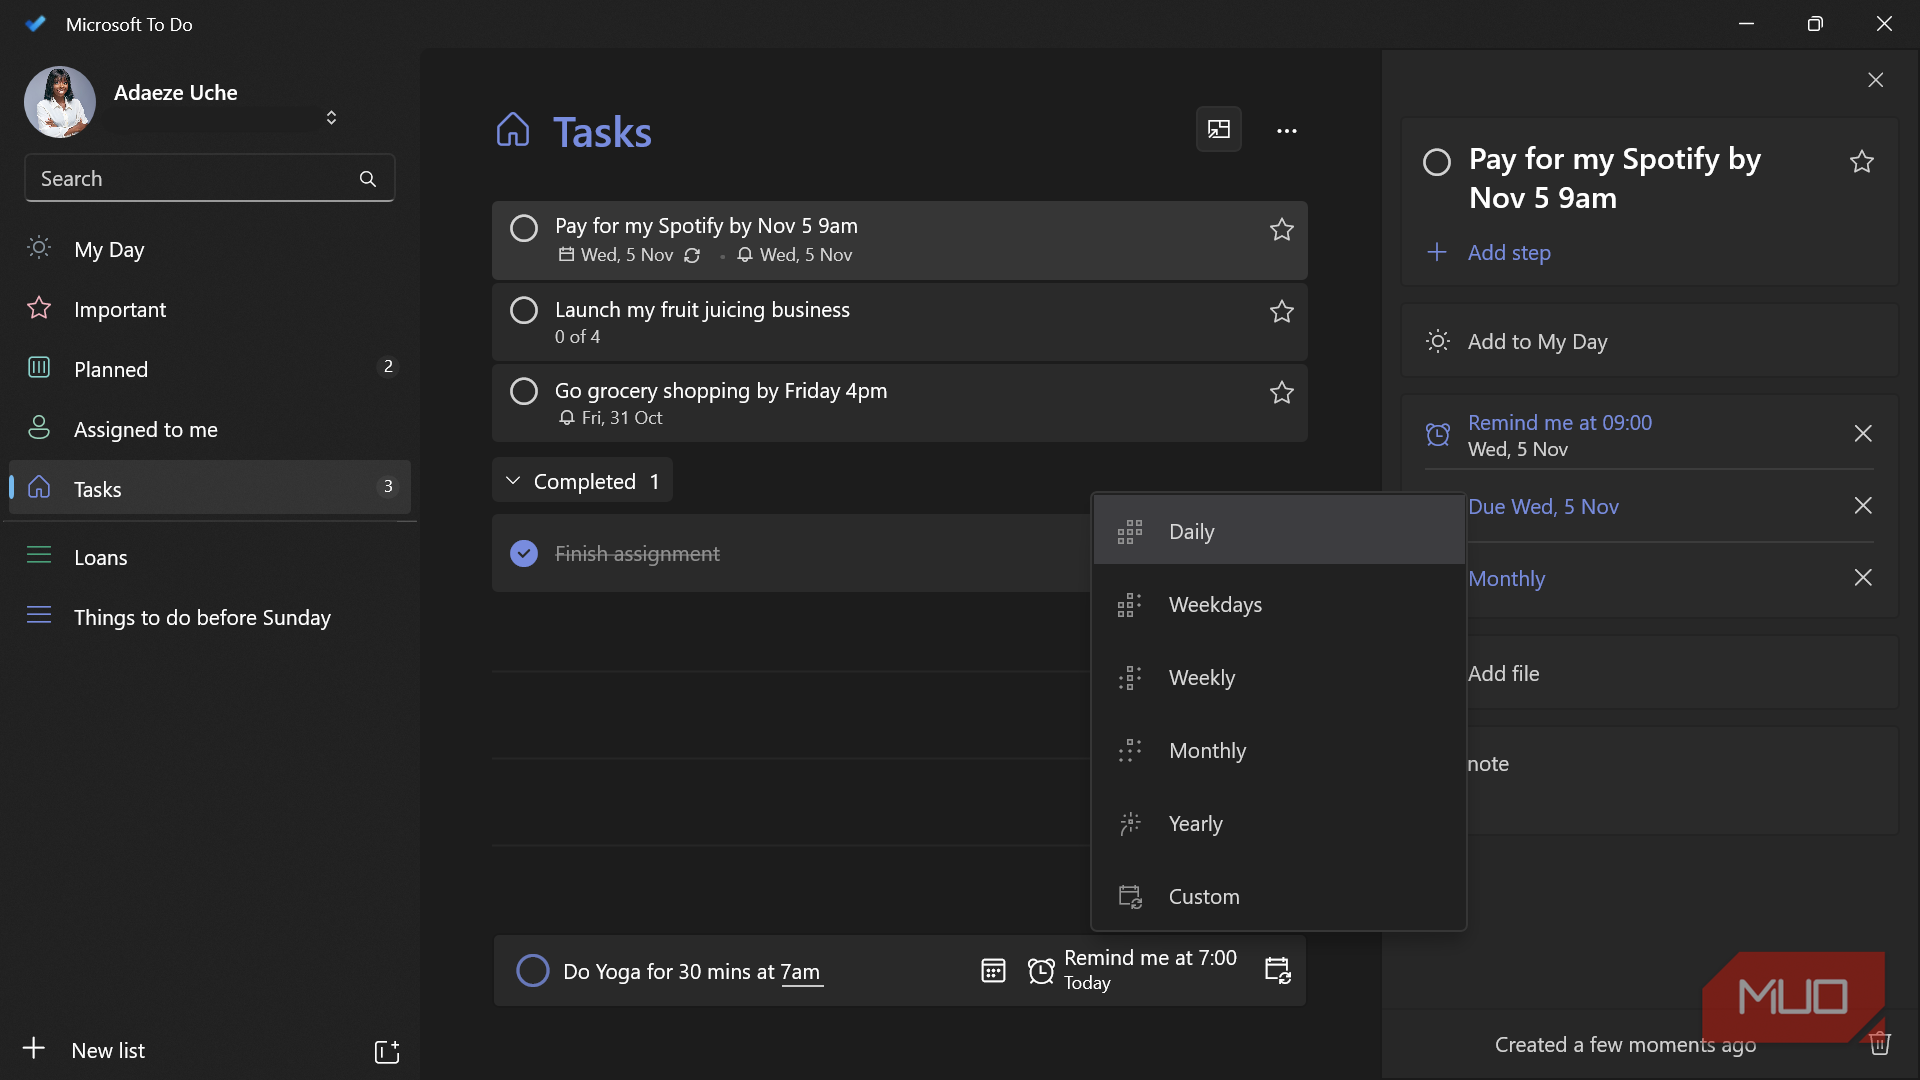Viewport: 1920px width, 1080px height.
Task: Click Add to My Day
Action: tap(1650, 342)
